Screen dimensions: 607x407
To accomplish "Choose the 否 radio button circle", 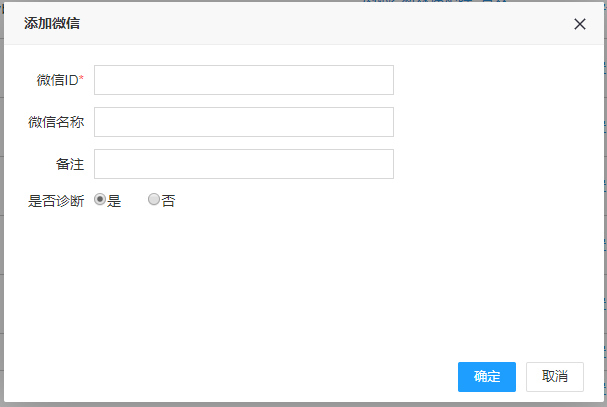I will point(154,200).
